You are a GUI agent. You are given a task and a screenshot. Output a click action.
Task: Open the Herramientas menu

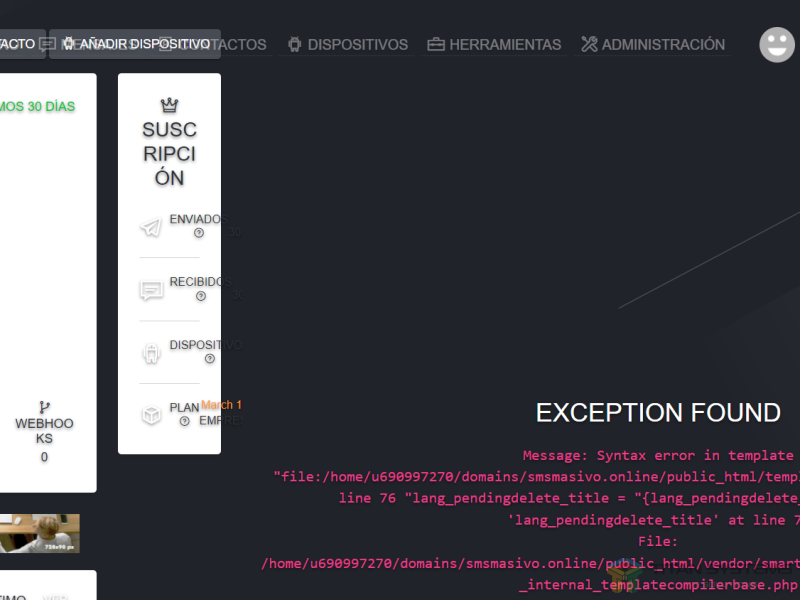pos(494,44)
